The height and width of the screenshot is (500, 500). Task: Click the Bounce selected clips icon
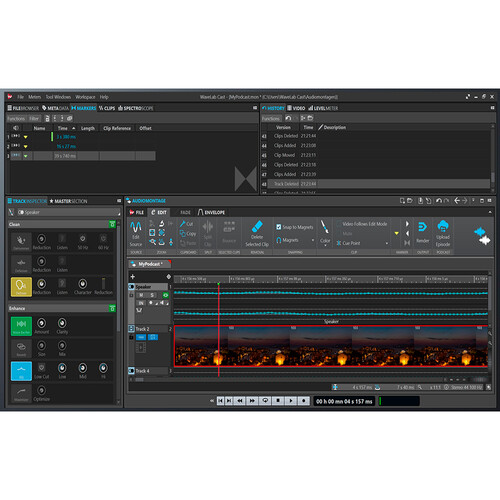229,227
